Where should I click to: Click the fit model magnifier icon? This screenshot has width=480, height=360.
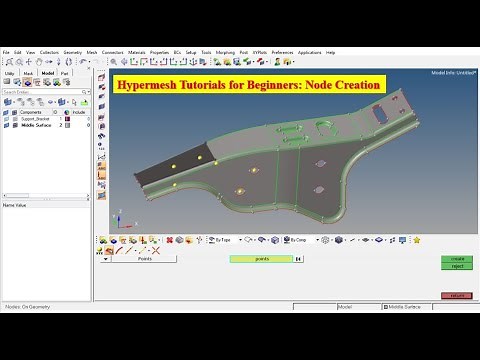pos(114,62)
